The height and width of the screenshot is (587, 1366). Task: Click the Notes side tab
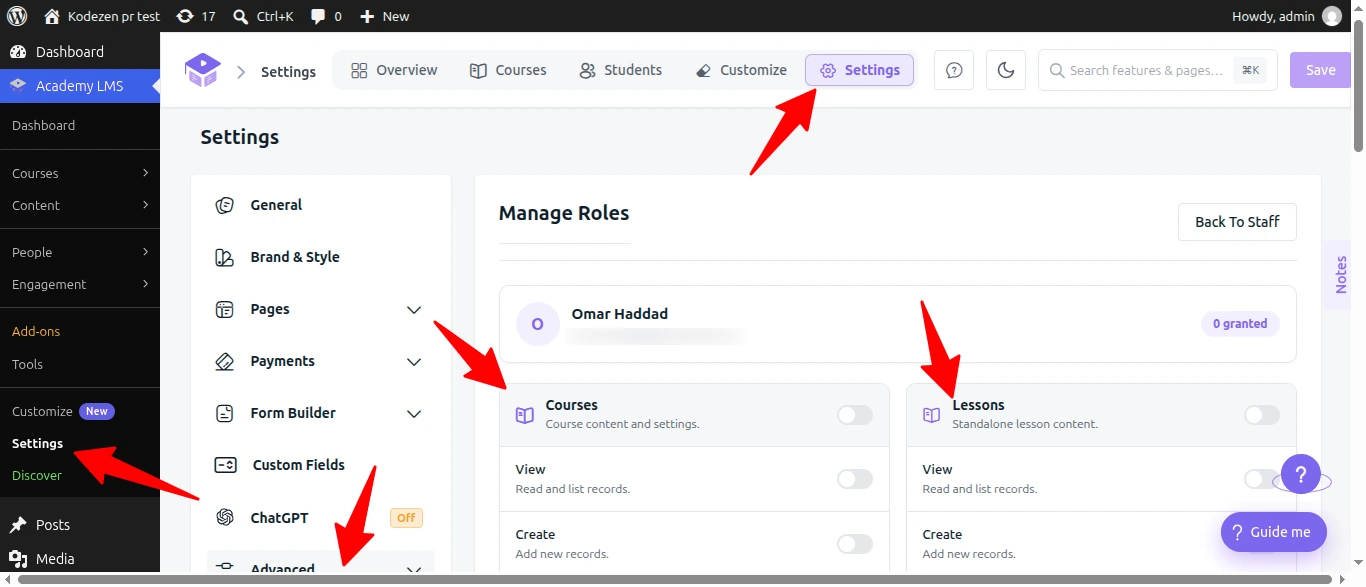[x=1342, y=275]
